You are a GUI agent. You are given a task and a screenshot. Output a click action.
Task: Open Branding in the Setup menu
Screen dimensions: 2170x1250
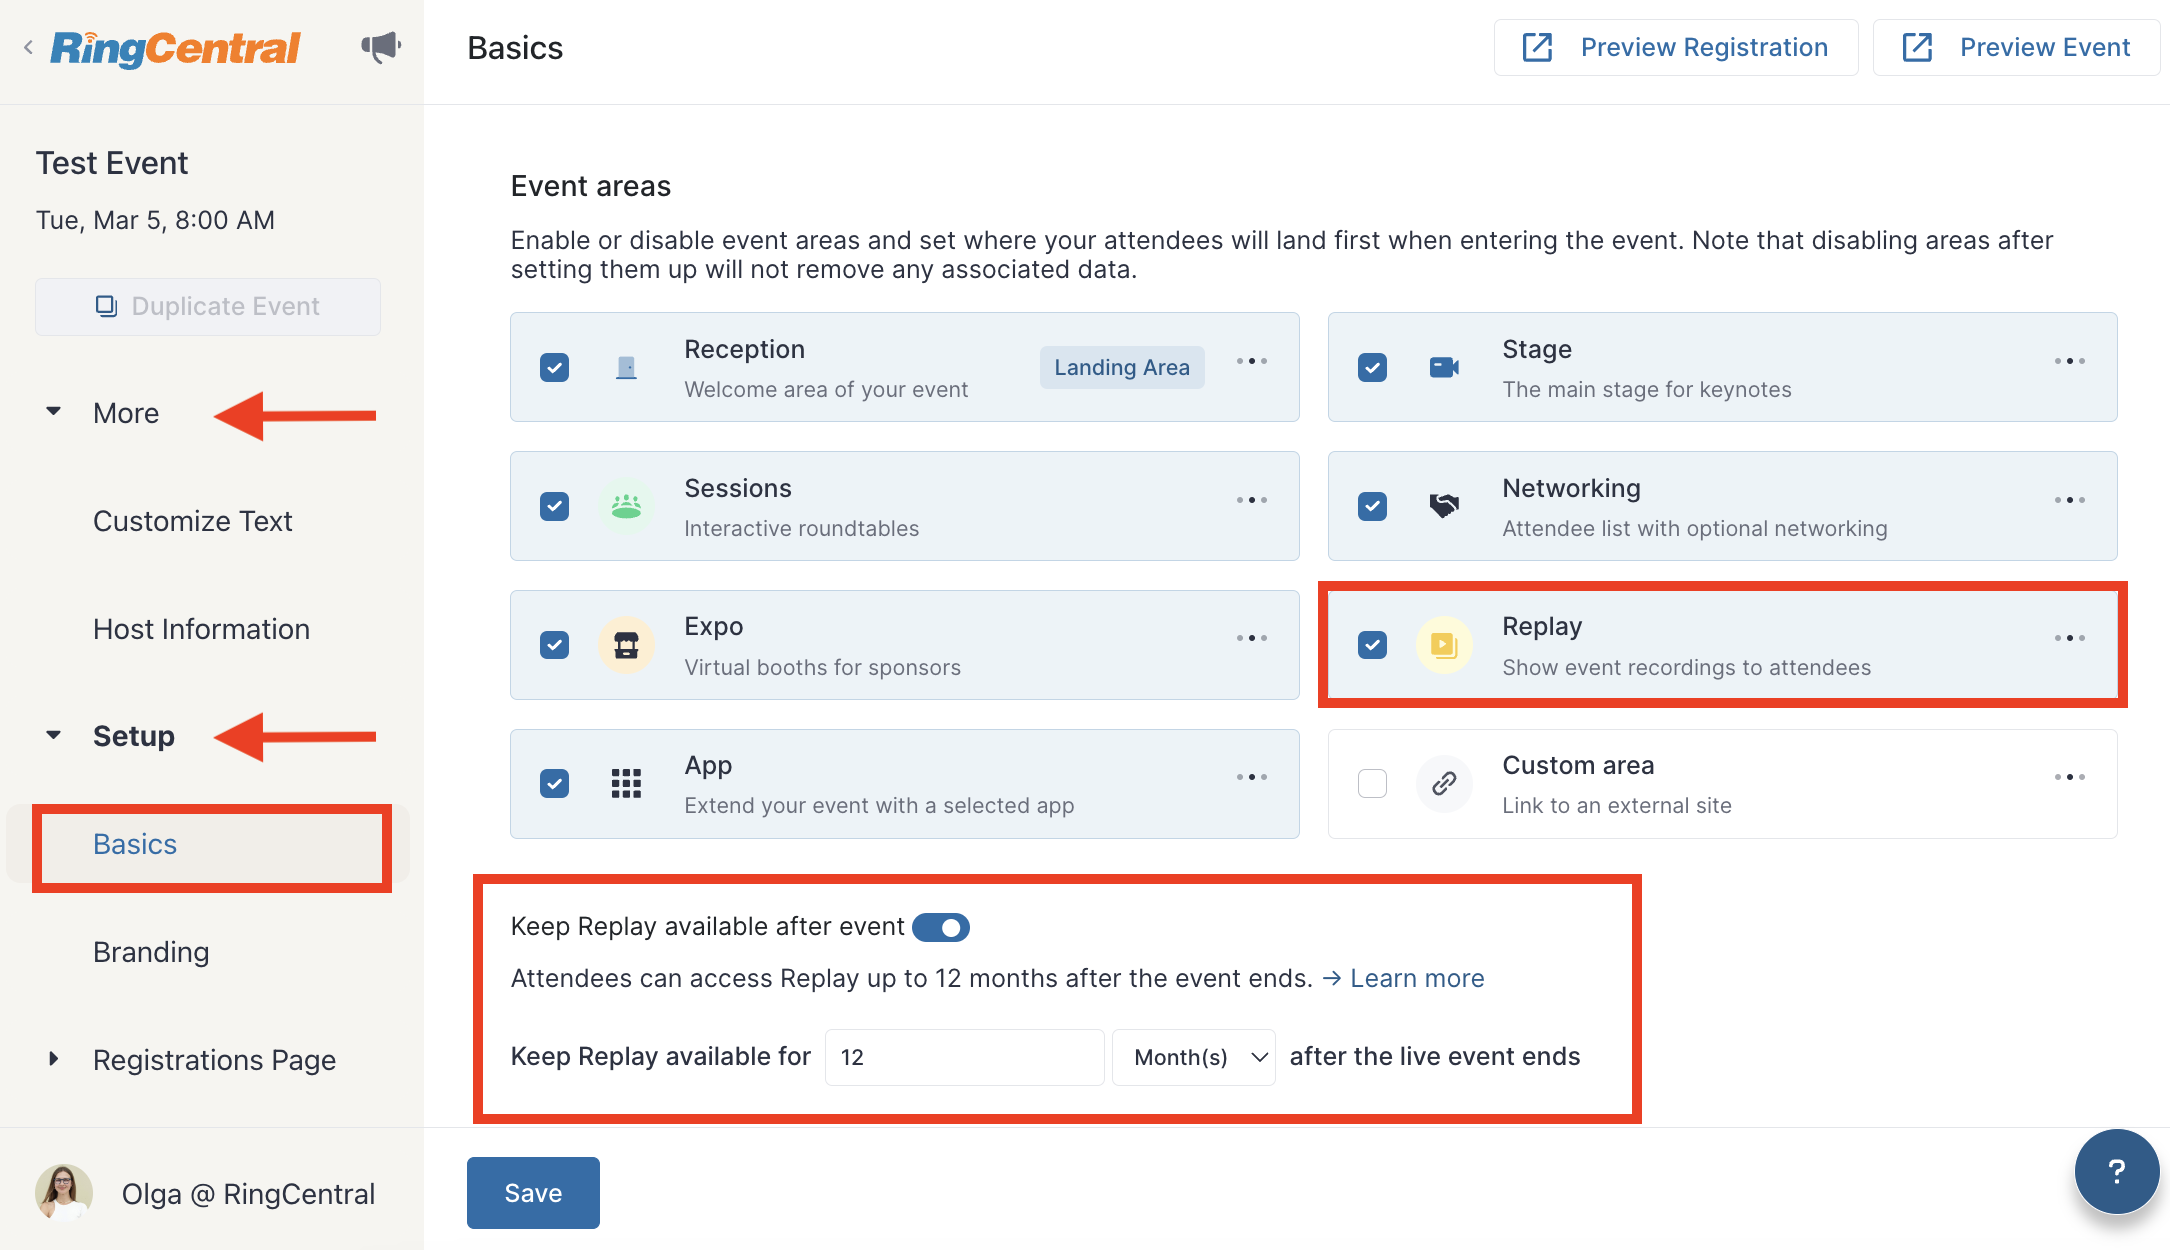[151, 952]
